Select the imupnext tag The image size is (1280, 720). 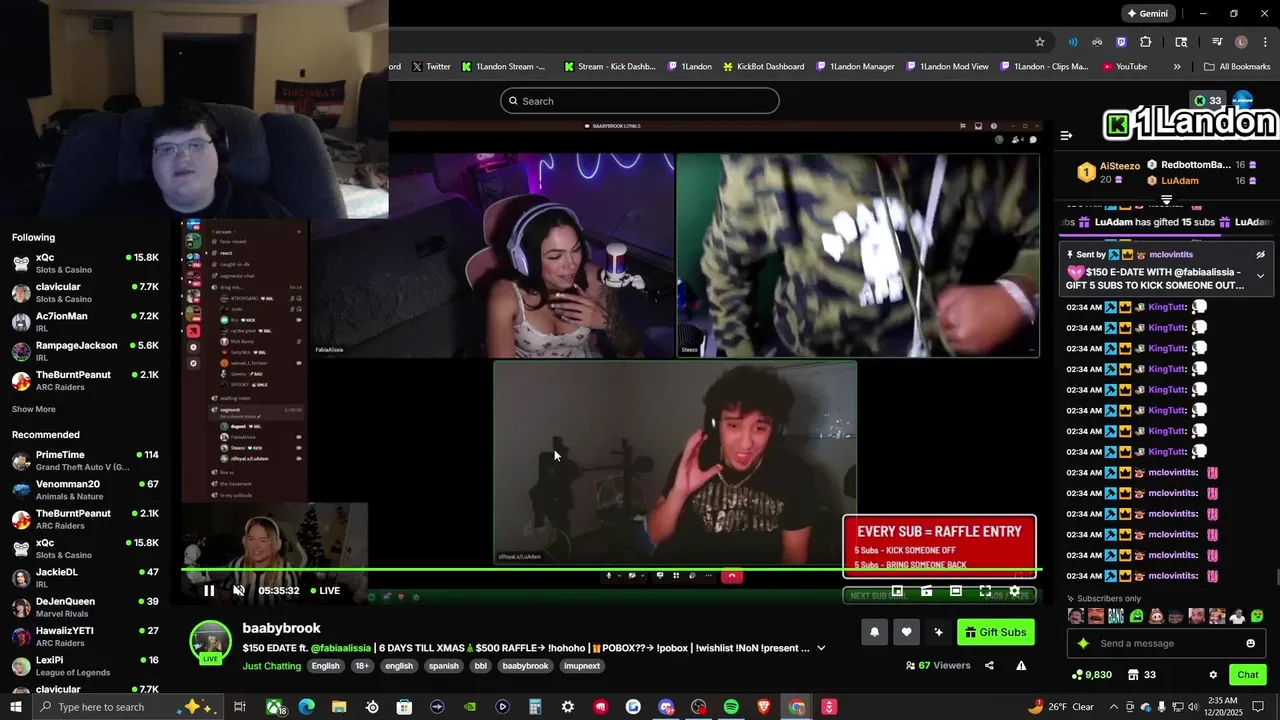(582, 666)
